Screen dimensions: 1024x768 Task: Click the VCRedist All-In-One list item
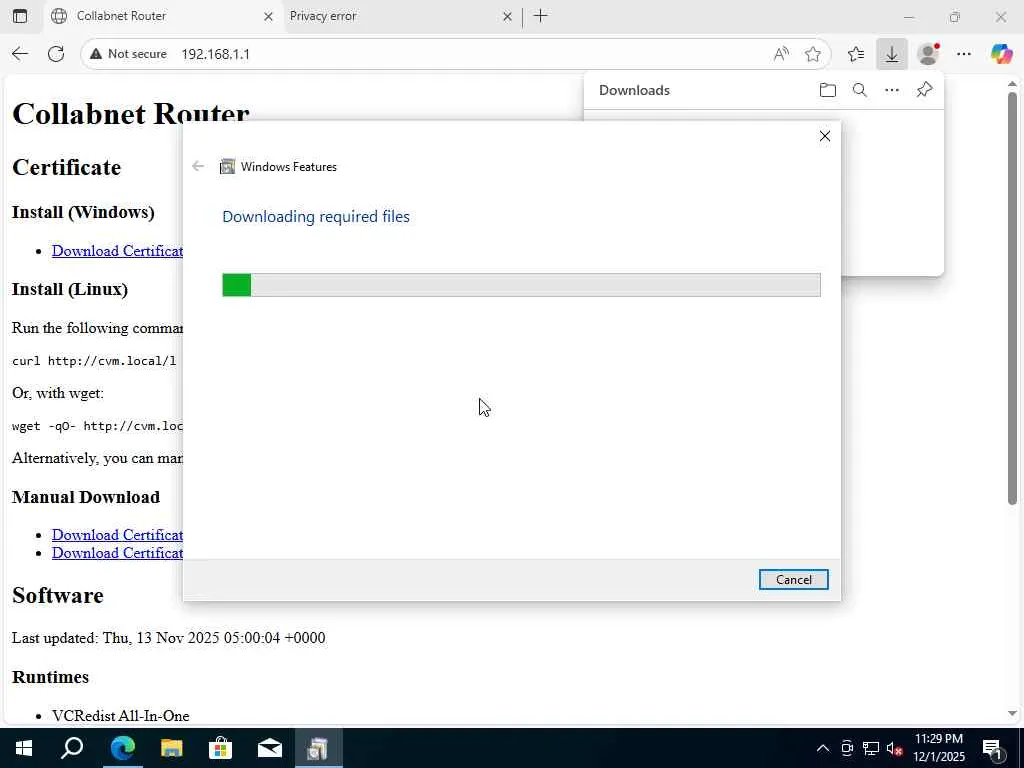point(121,716)
